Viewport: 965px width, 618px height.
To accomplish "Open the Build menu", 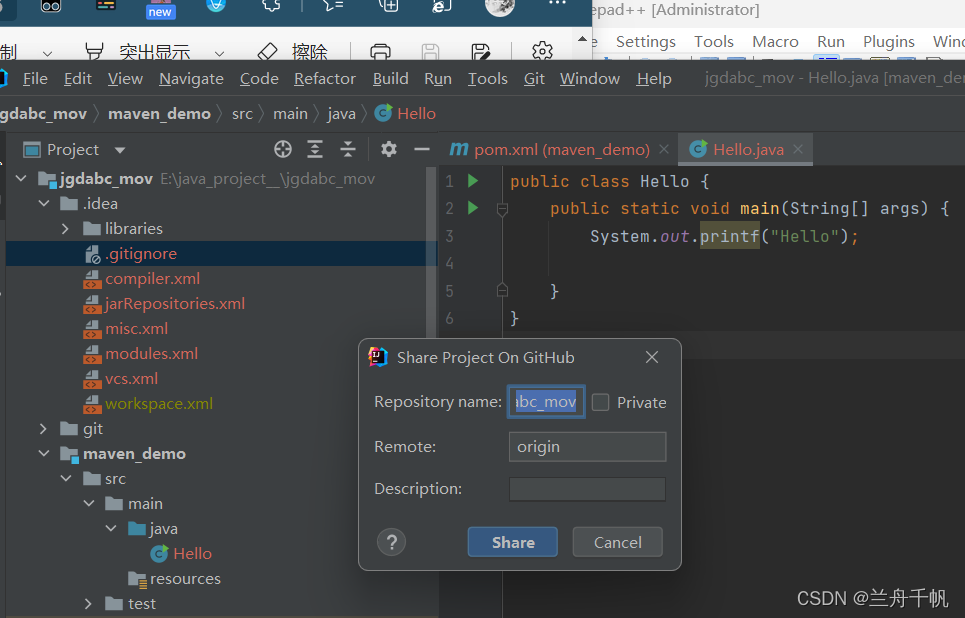I will pyautogui.click(x=390, y=79).
